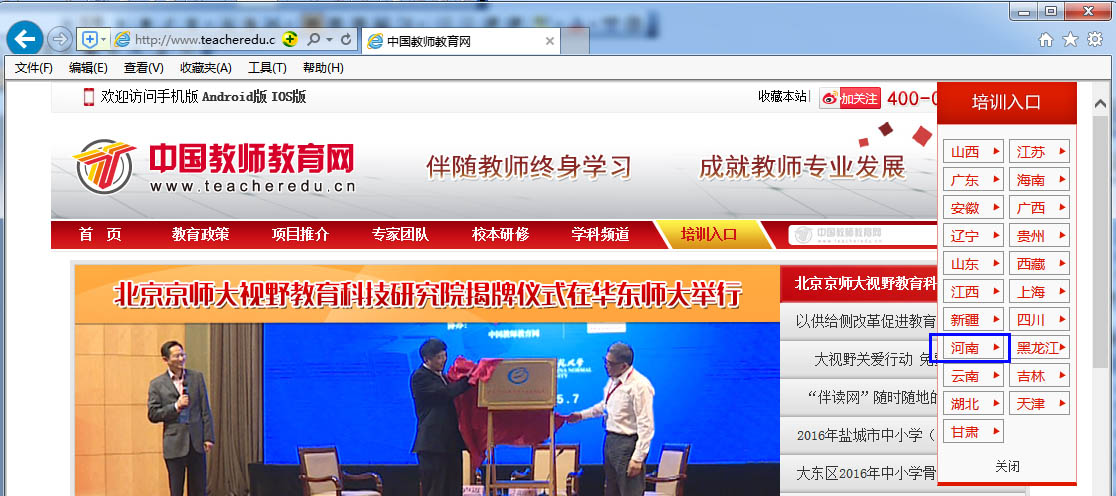
Task: Expand address bar search dropdown arrow
Action: pos(329,40)
